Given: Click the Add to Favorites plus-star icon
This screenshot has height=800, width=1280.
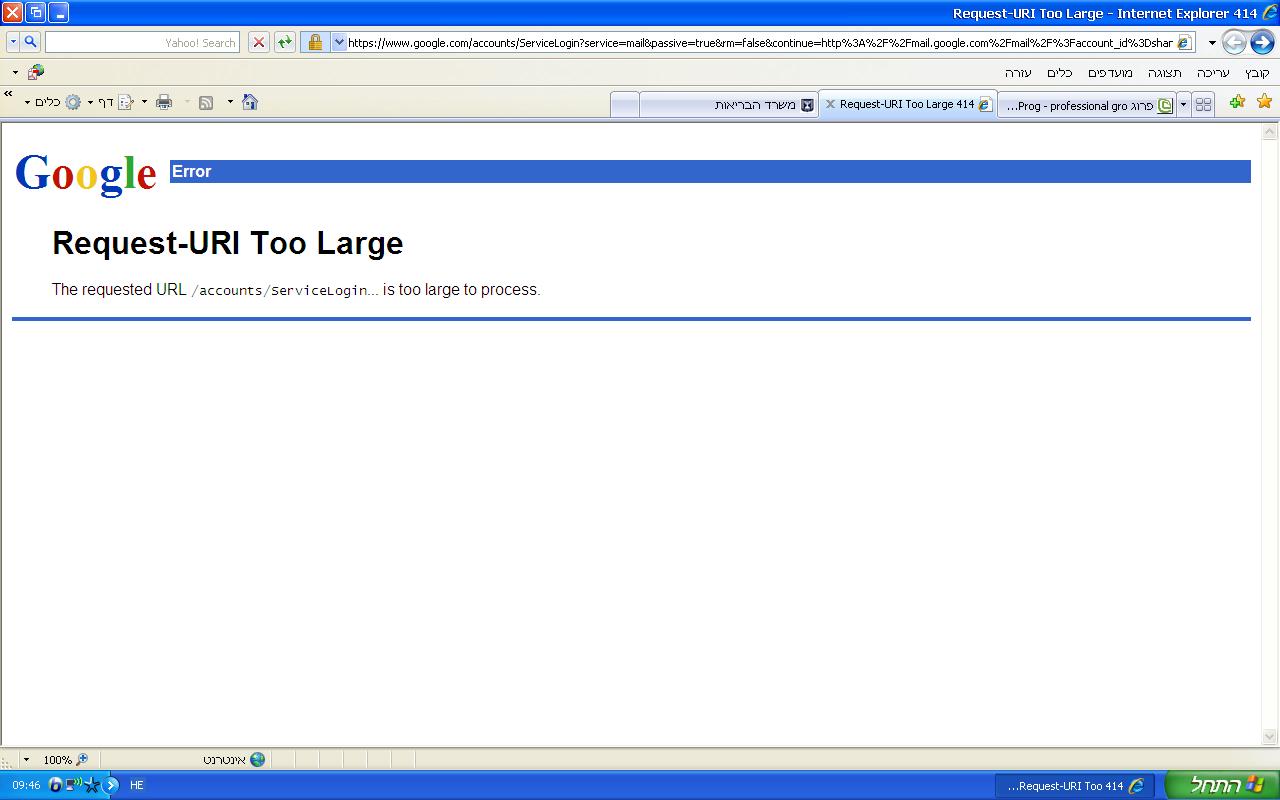Looking at the screenshot, I should pyautogui.click(x=1237, y=102).
